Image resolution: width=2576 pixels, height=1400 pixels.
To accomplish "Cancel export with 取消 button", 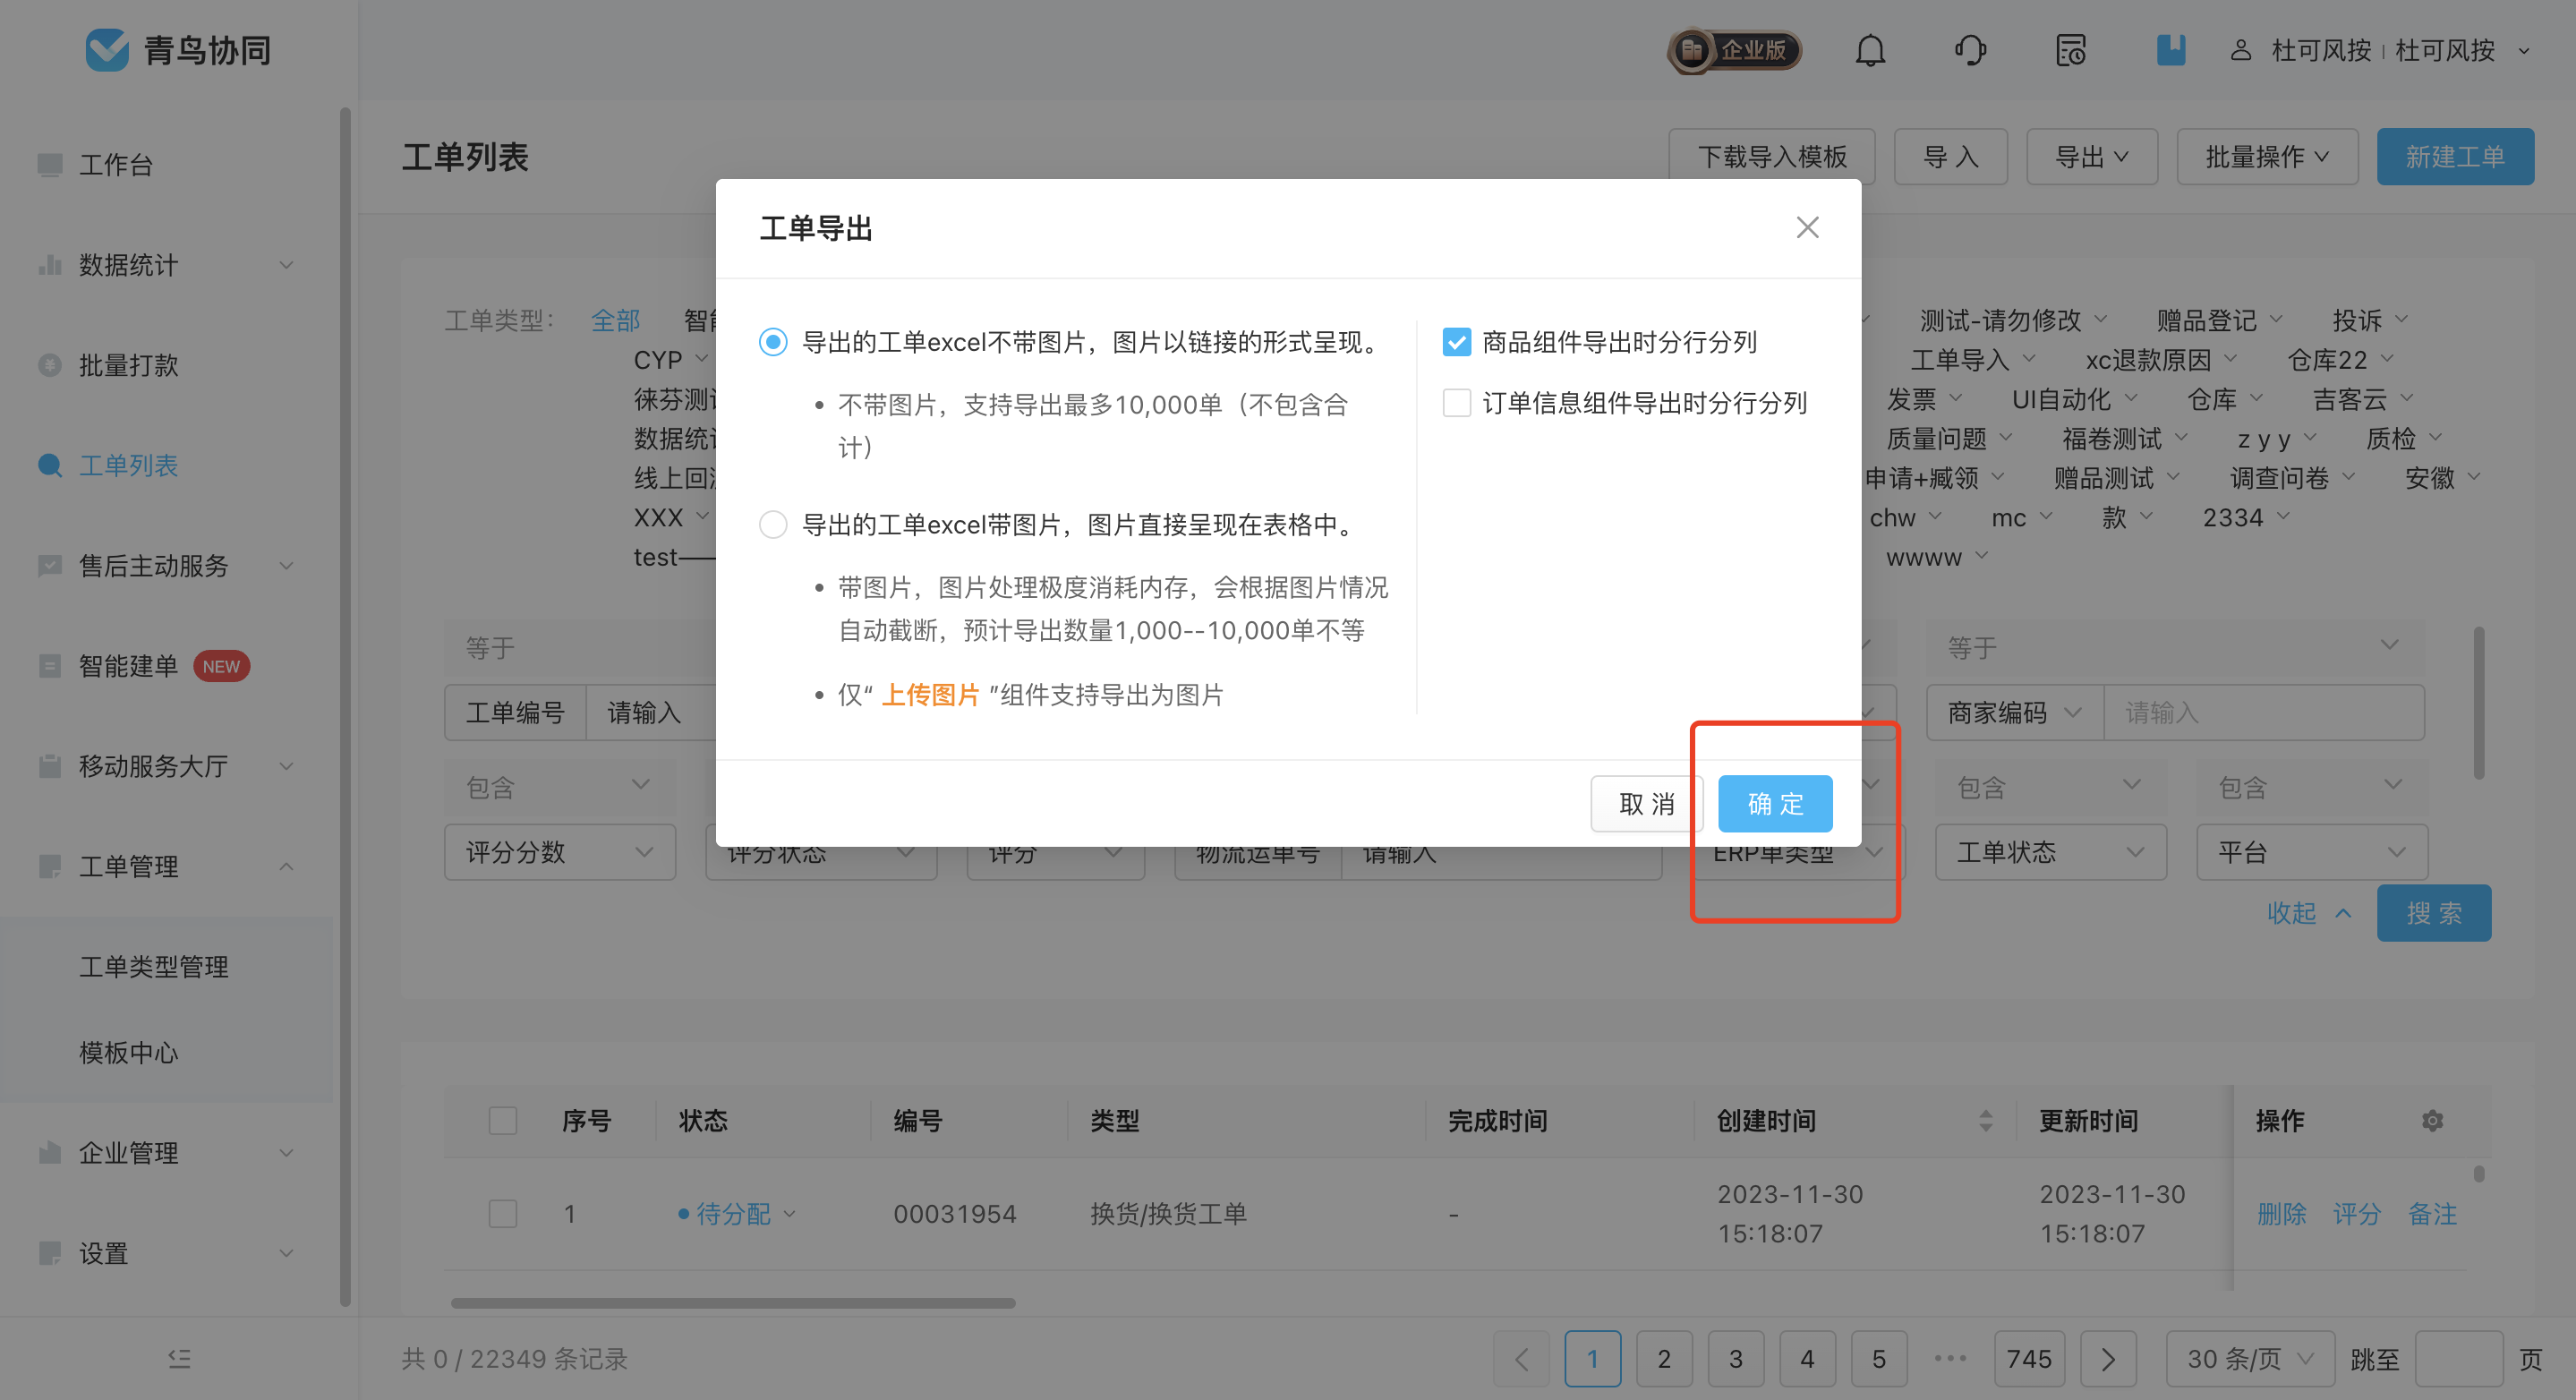I will tap(1647, 803).
